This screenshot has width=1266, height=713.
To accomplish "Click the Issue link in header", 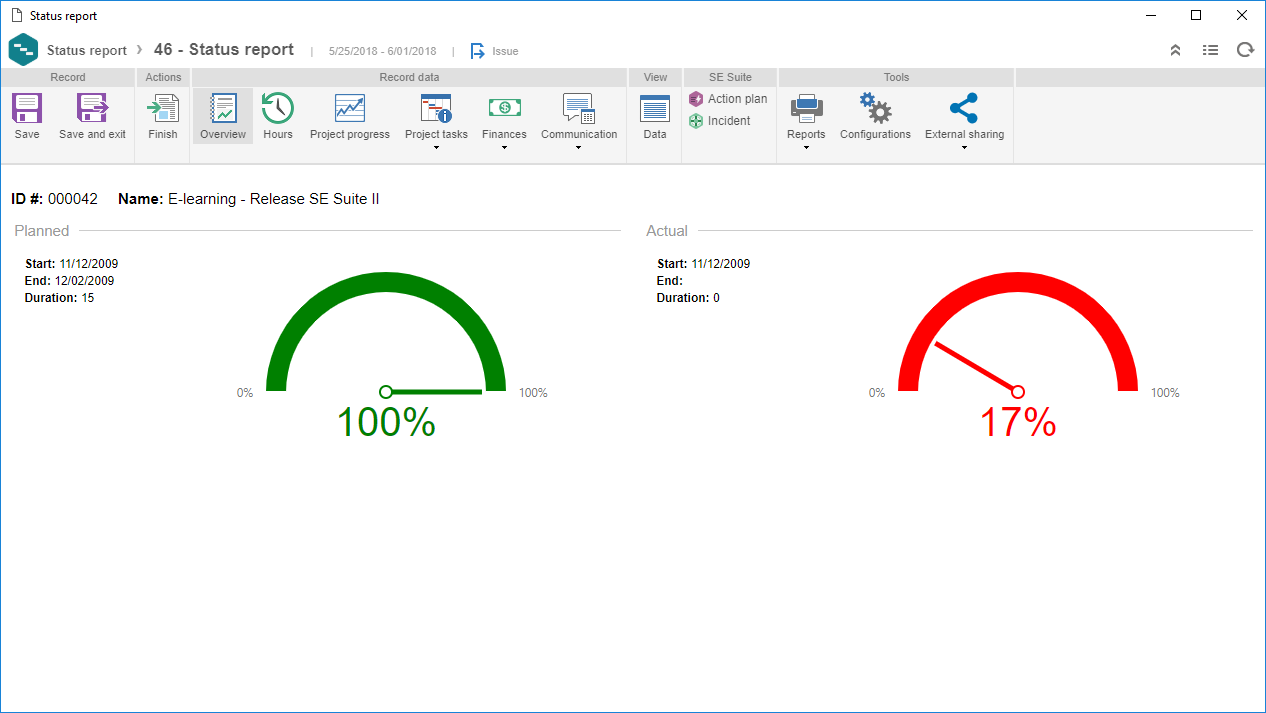I will click(505, 51).
